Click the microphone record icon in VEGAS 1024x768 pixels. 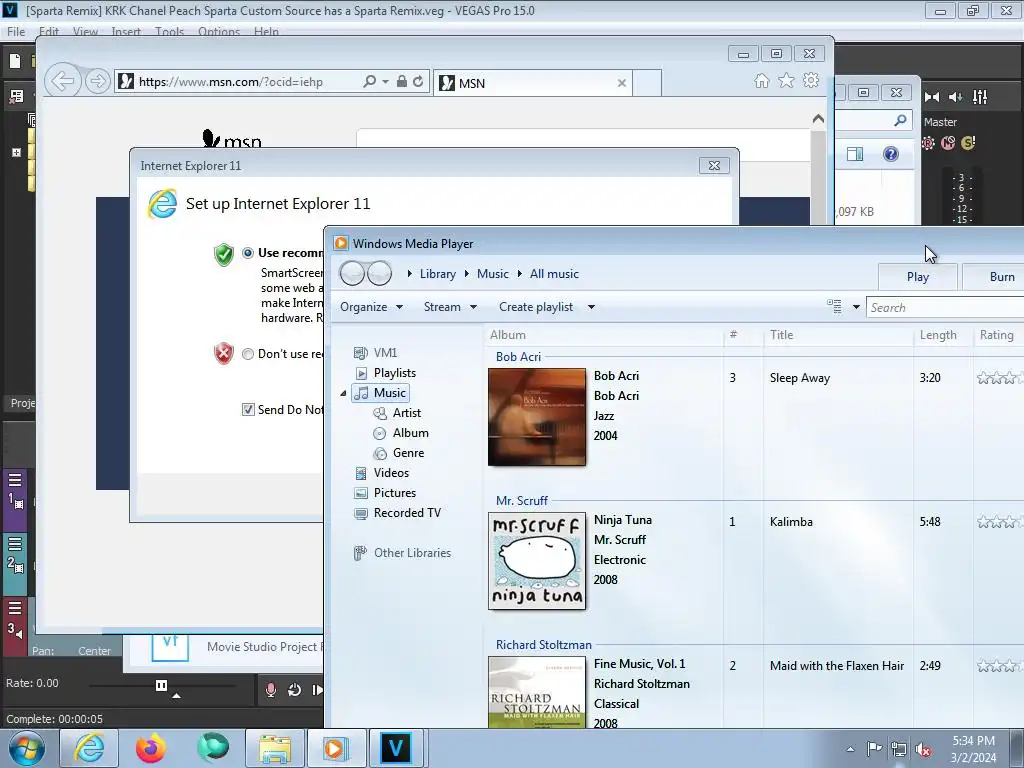(270, 690)
